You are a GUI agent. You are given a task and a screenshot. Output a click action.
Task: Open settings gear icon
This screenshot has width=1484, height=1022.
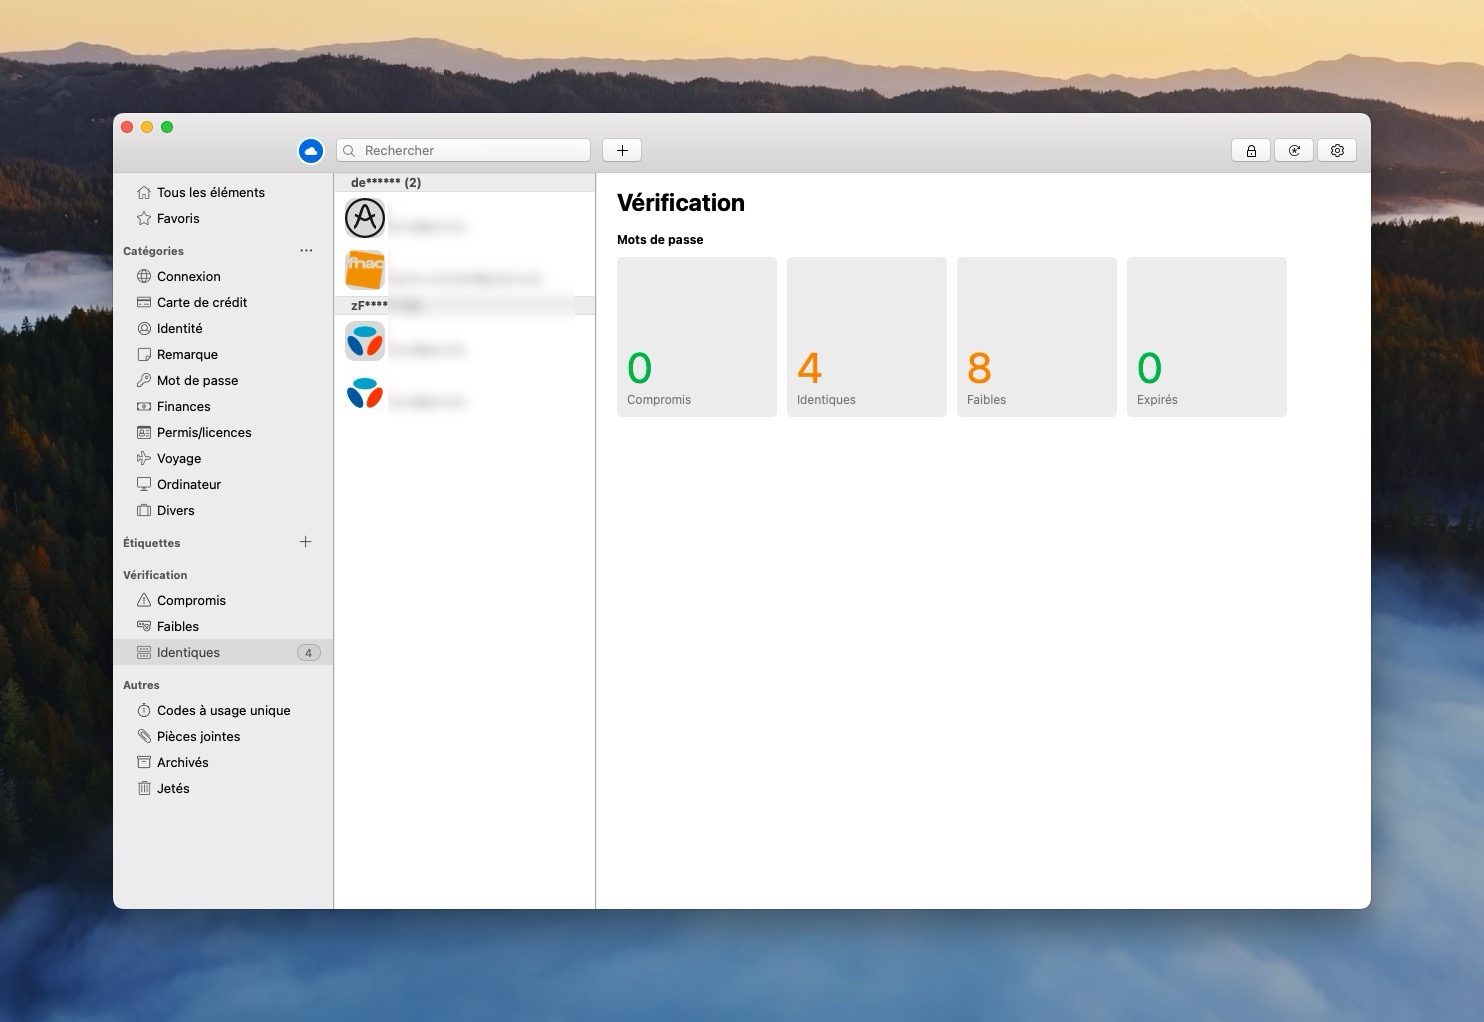point(1337,151)
